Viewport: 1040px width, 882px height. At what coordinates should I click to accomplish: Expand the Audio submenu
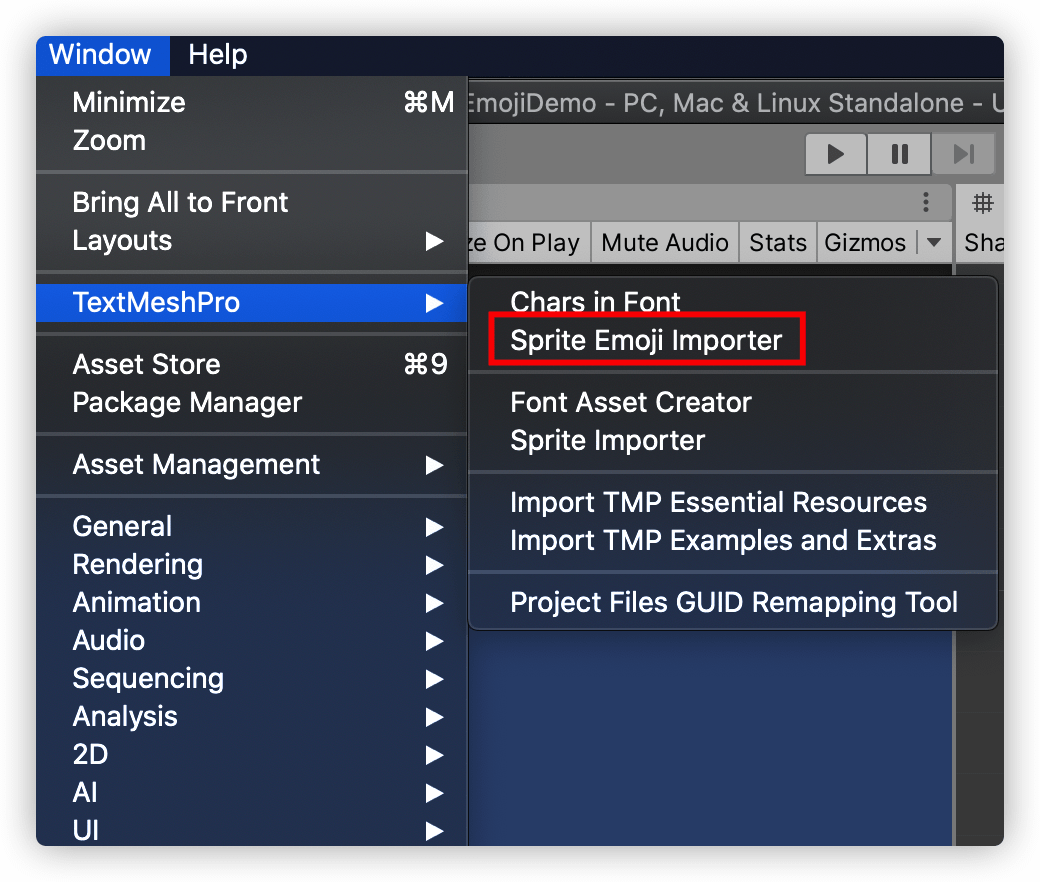(252, 641)
